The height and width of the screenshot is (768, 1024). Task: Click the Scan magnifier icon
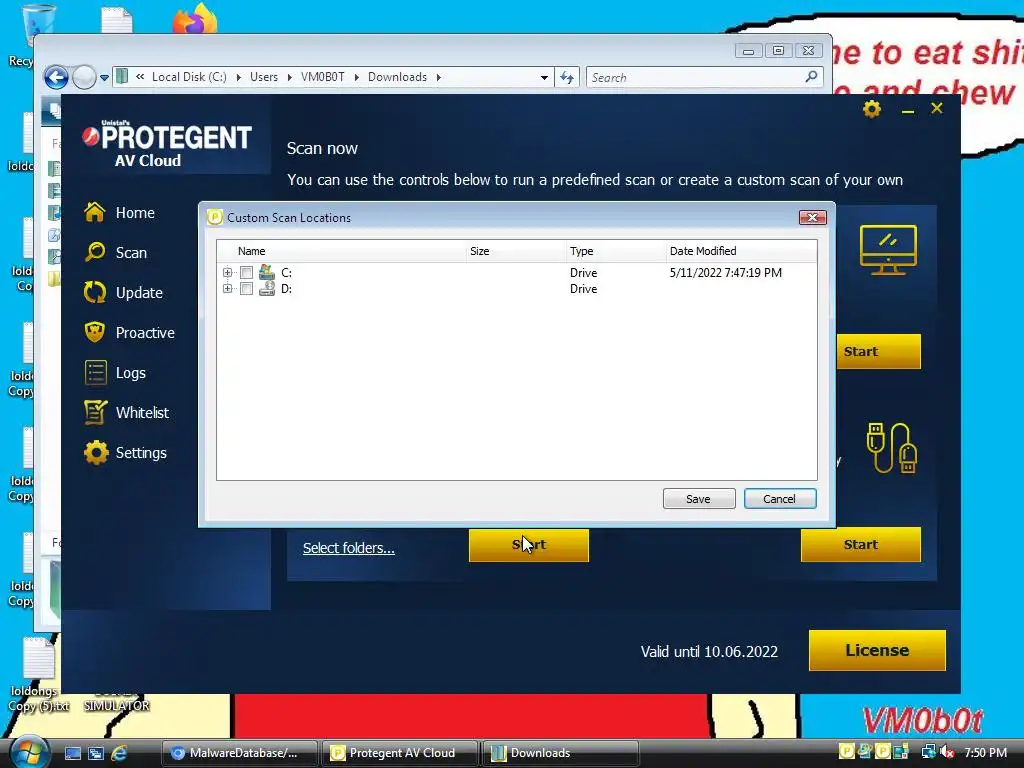click(95, 252)
